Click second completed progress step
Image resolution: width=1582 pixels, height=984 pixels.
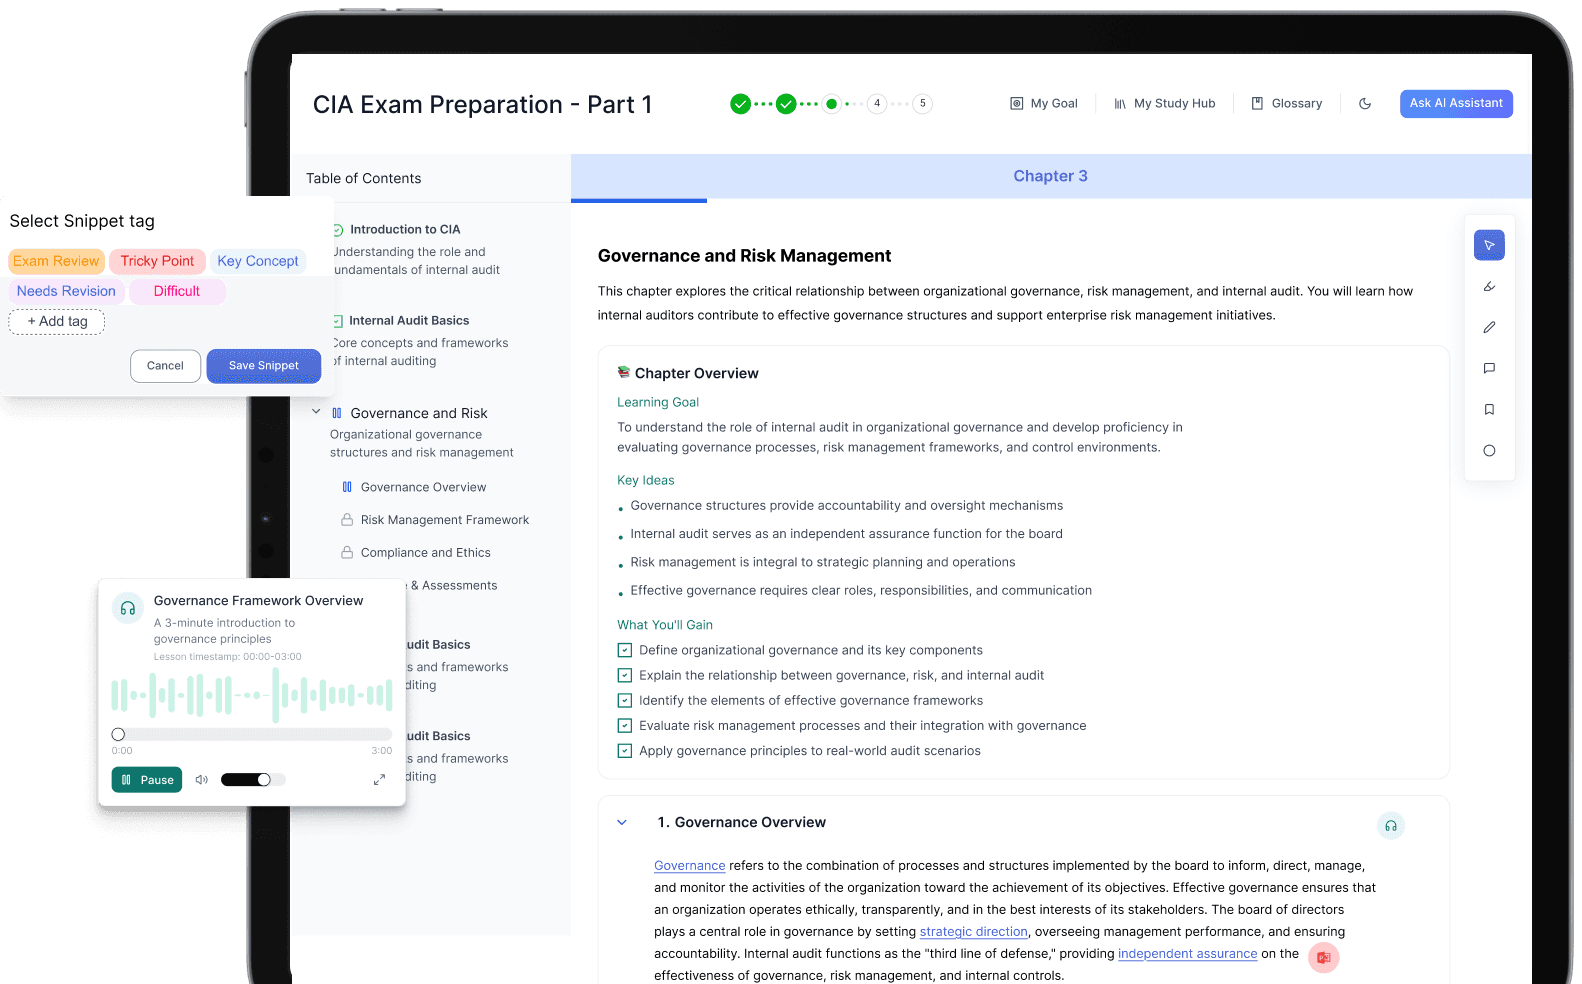tap(786, 104)
